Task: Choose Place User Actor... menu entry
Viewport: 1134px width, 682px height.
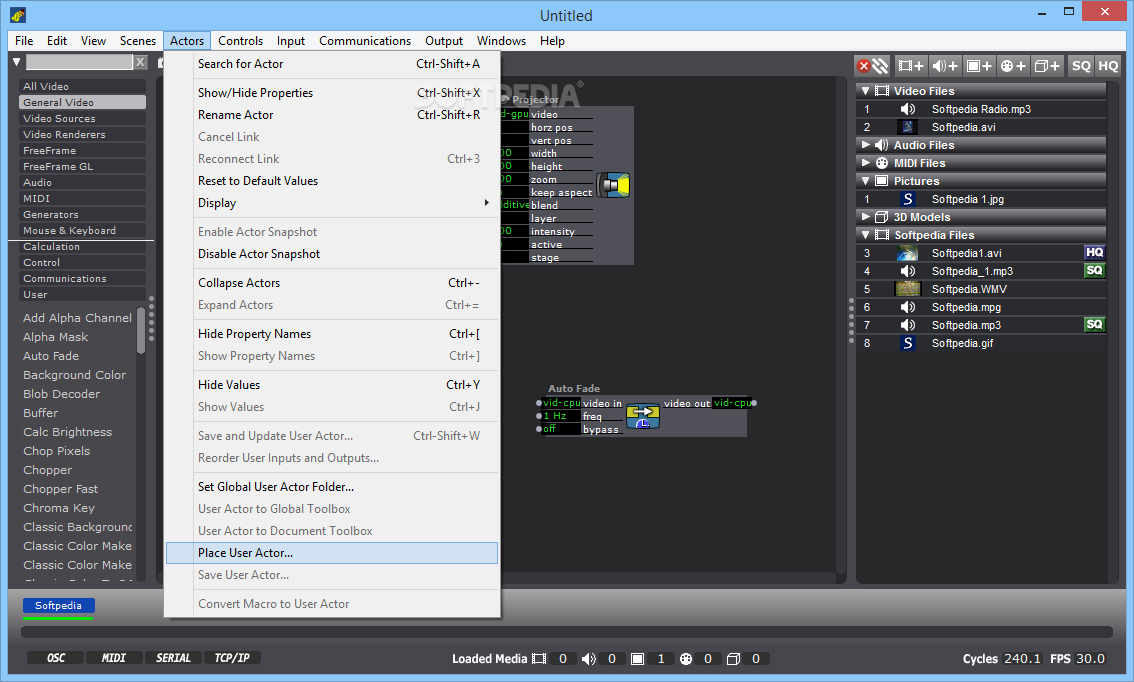Action: pyautogui.click(x=332, y=553)
